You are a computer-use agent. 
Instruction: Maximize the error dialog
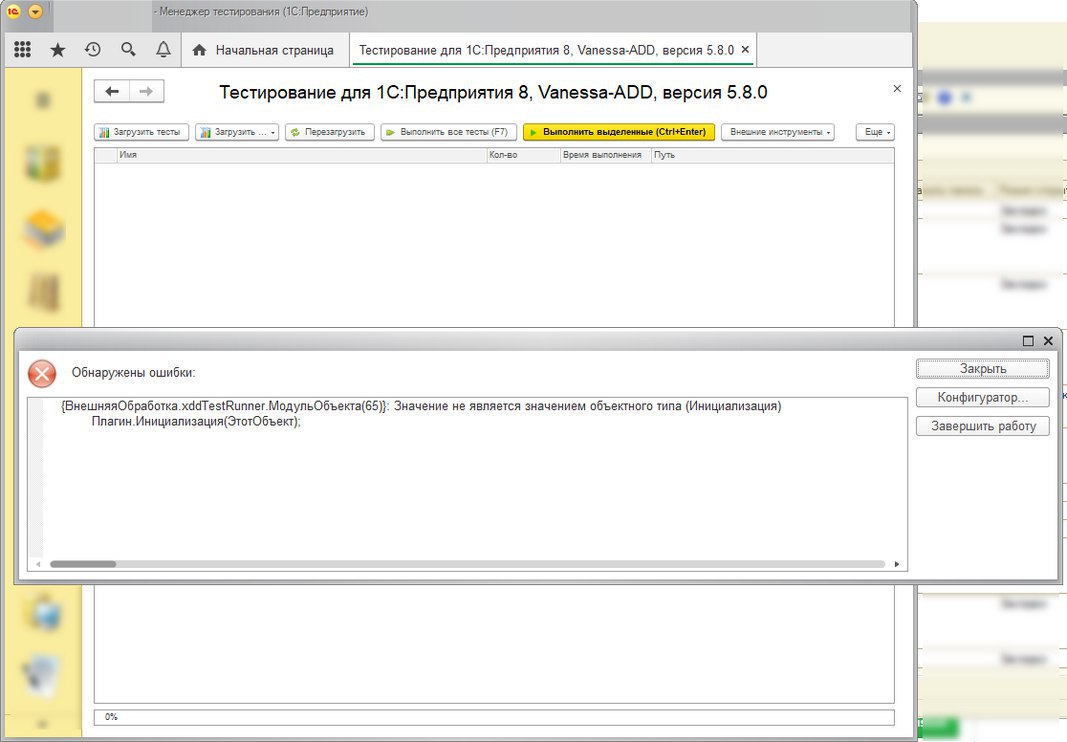[x=1028, y=340]
